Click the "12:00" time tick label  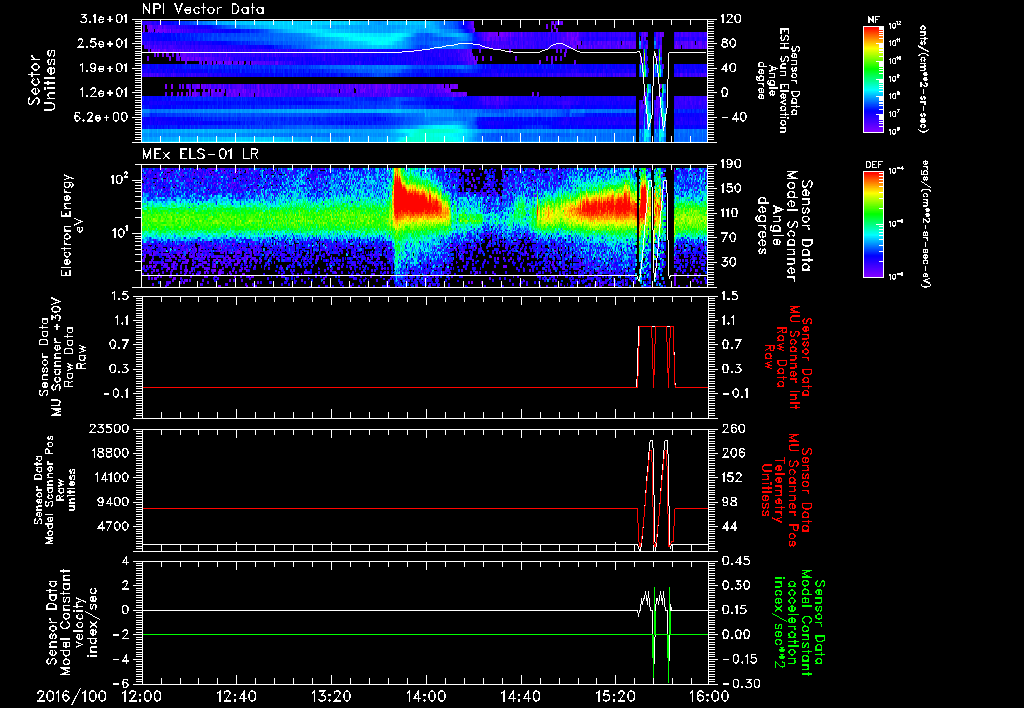[142, 696]
